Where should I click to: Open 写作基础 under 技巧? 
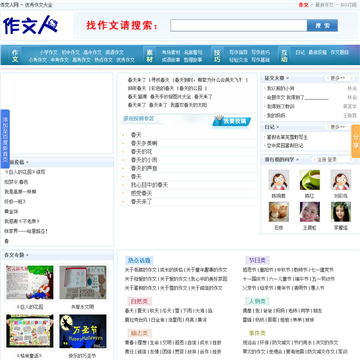260,60
